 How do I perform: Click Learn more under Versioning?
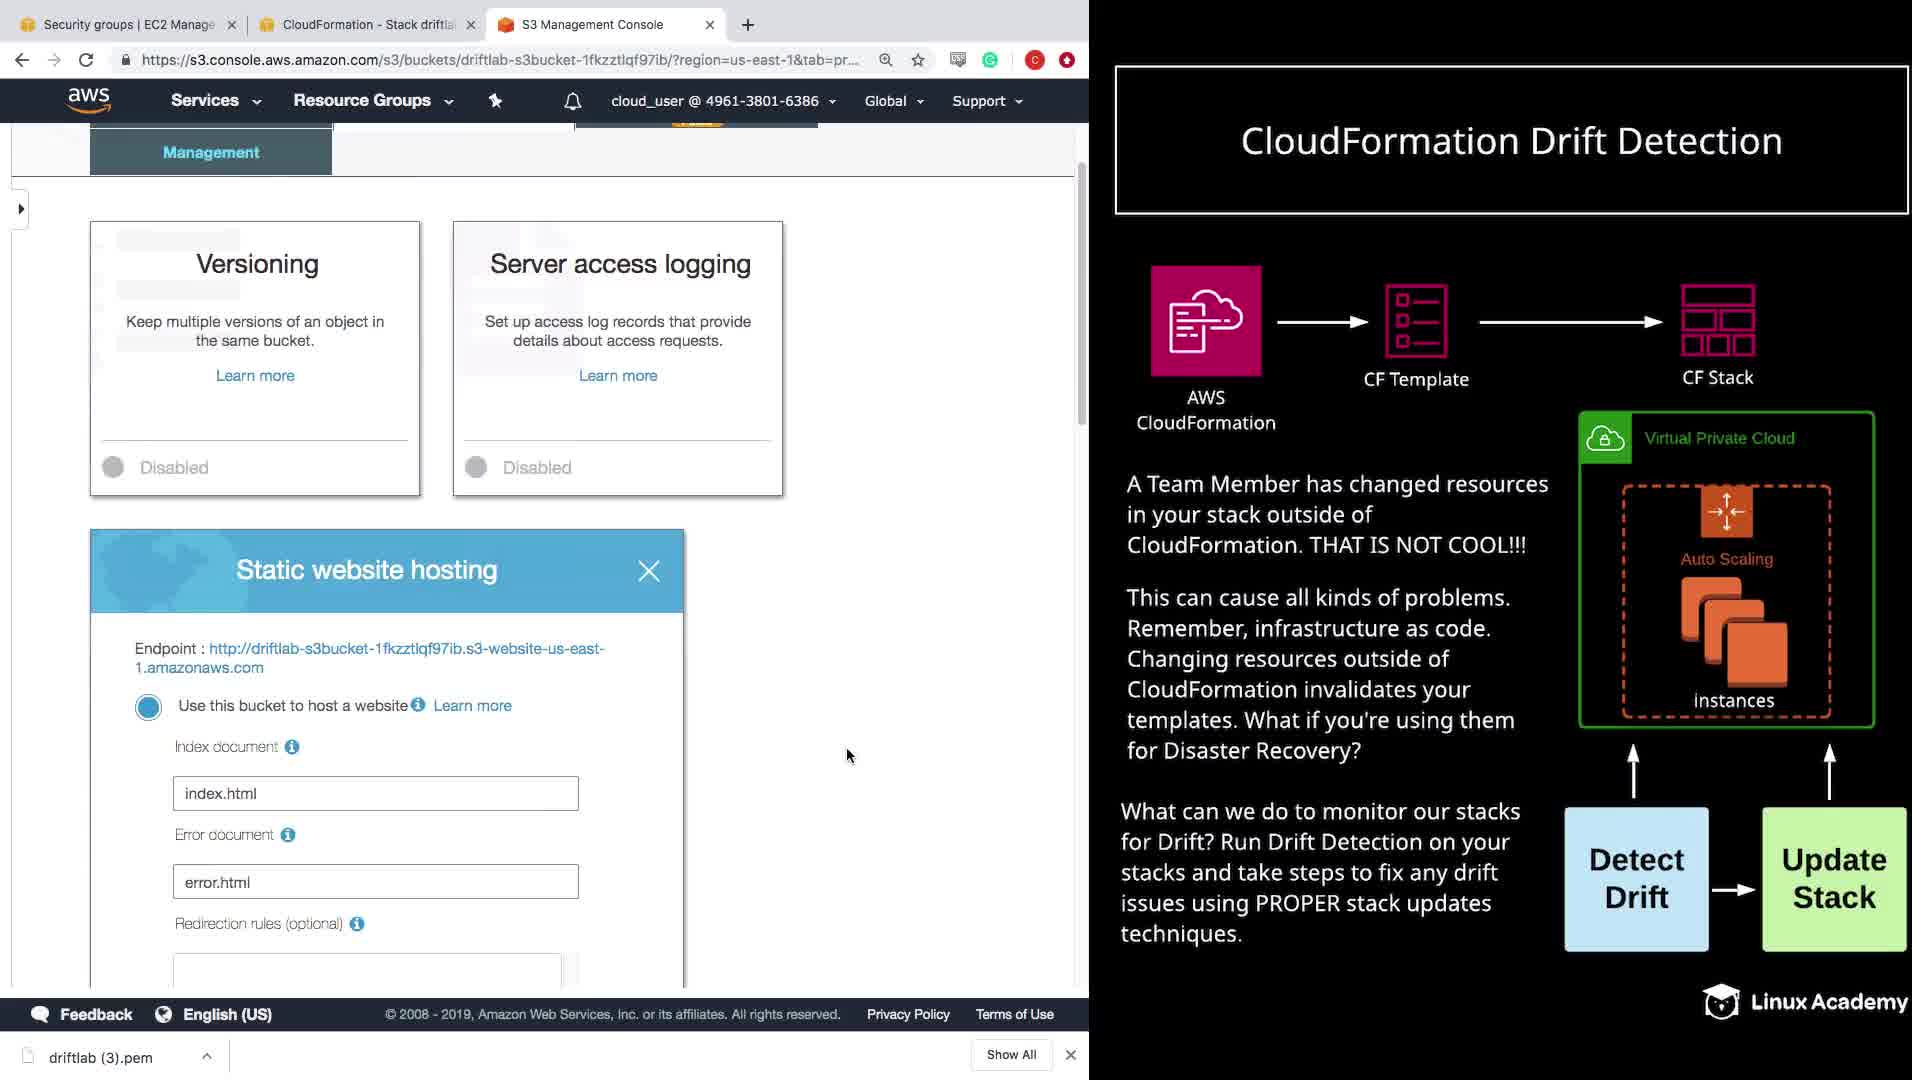255,376
